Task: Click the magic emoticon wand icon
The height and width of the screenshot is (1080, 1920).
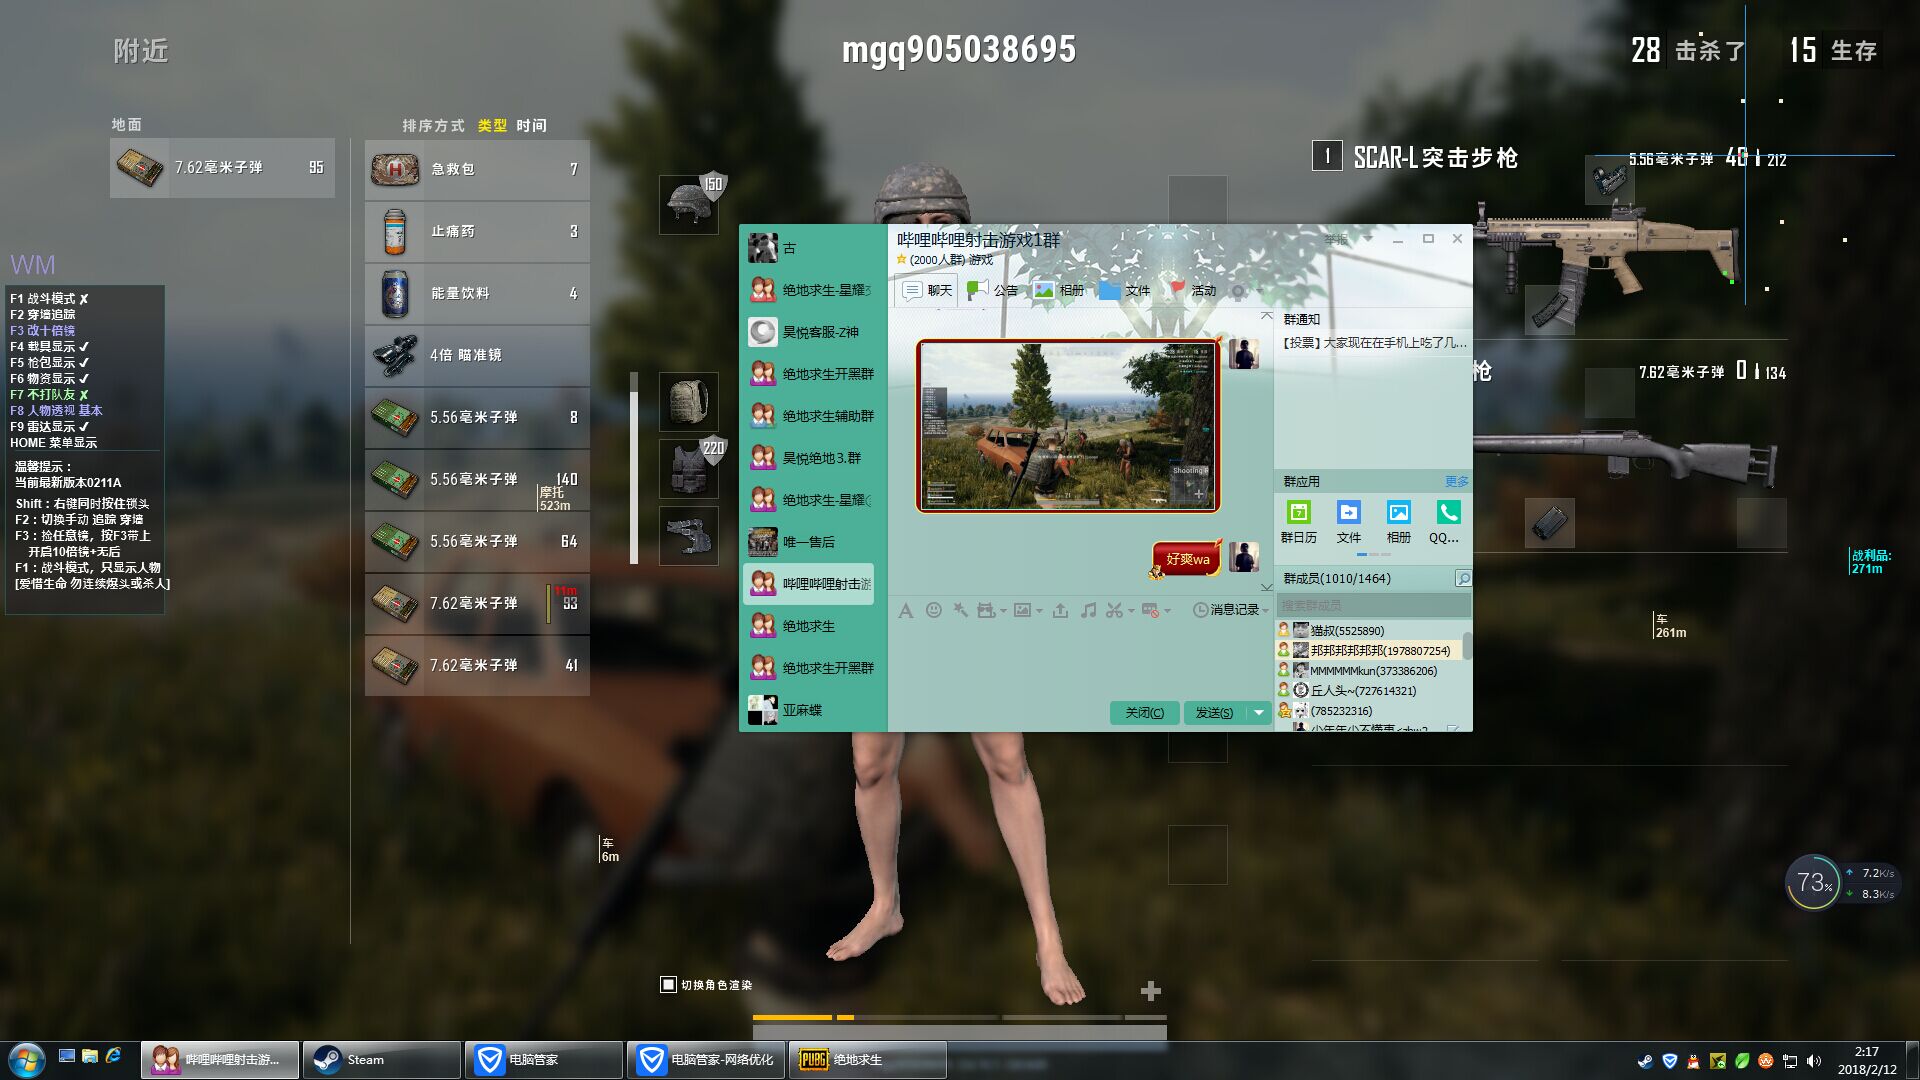Action: click(960, 610)
